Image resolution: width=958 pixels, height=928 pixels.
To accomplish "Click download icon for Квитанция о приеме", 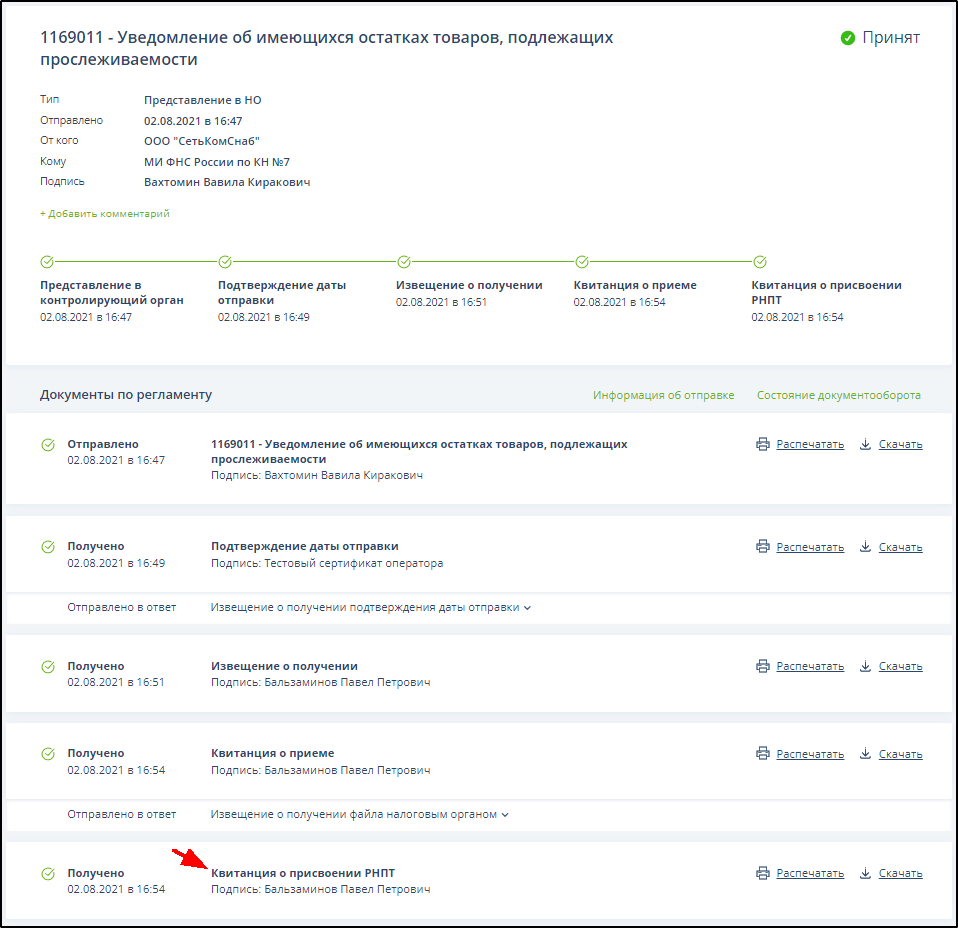I will coord(866,754).
